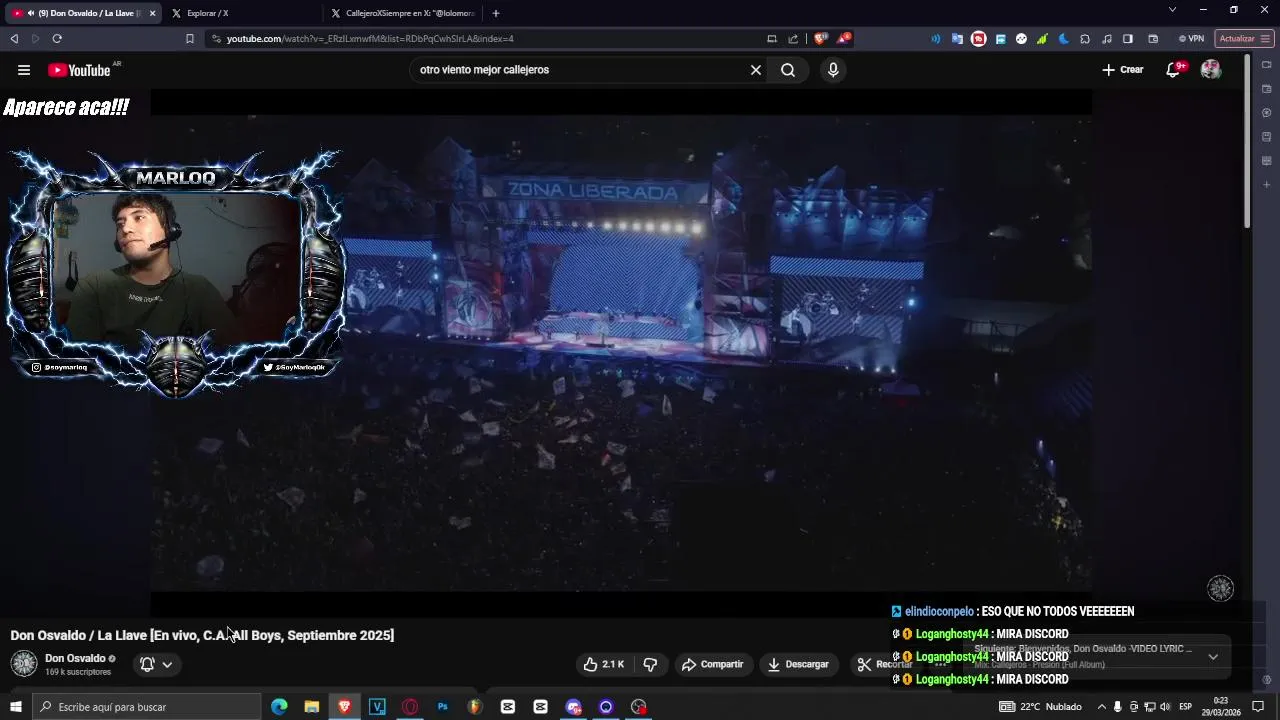The height and width of the screenshot is (720, 1280).
Task: Open the Don Osvaldo channel name link
Action: [x=75, y=658]
